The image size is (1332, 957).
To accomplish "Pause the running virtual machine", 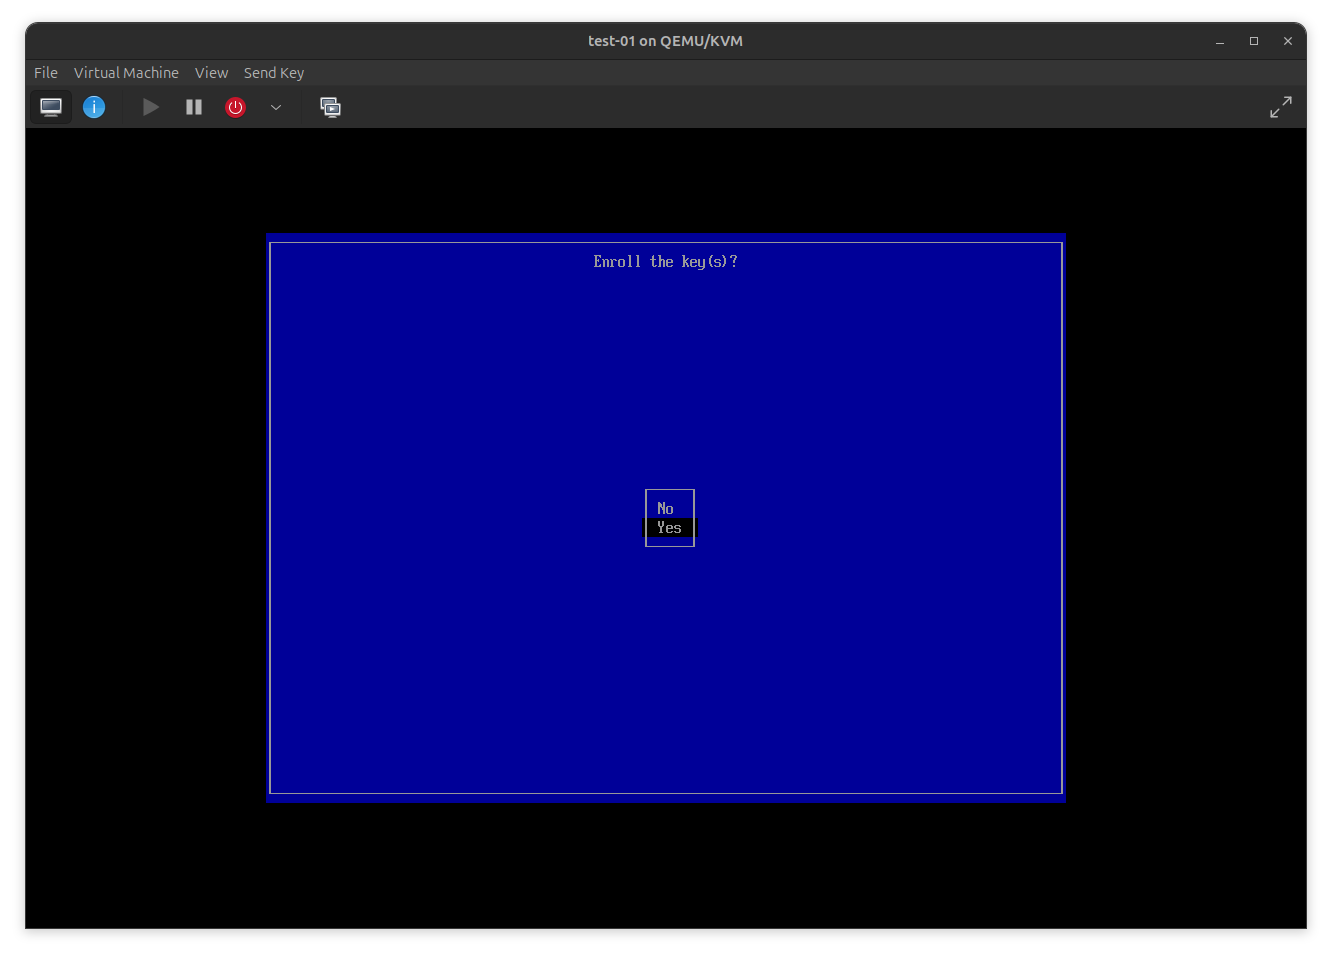I will tap(193, 107).
